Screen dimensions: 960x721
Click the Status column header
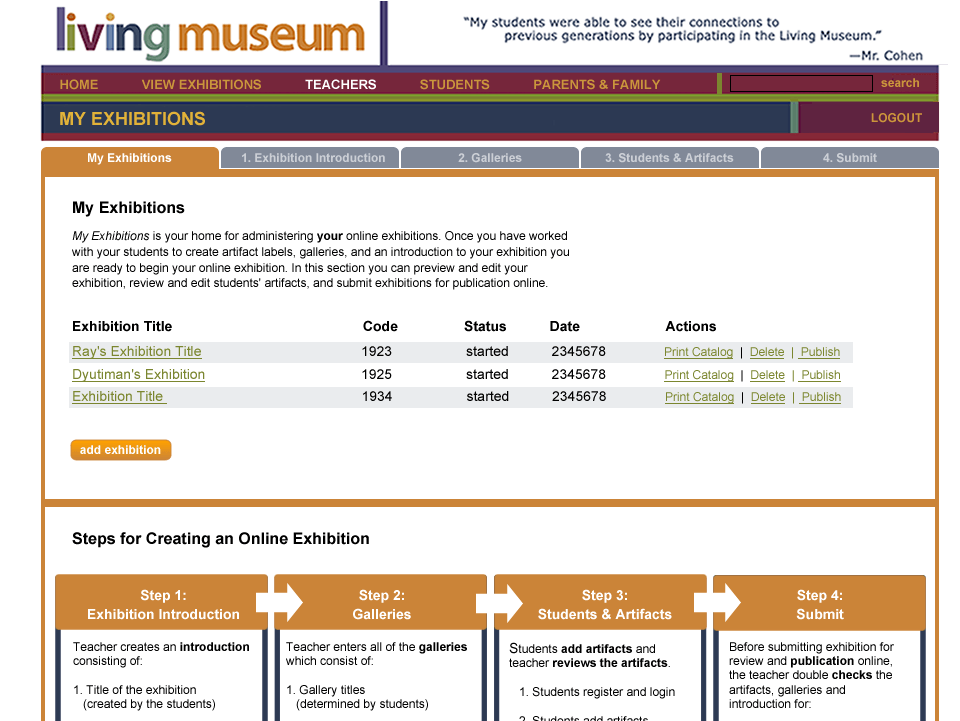(485, 326)
